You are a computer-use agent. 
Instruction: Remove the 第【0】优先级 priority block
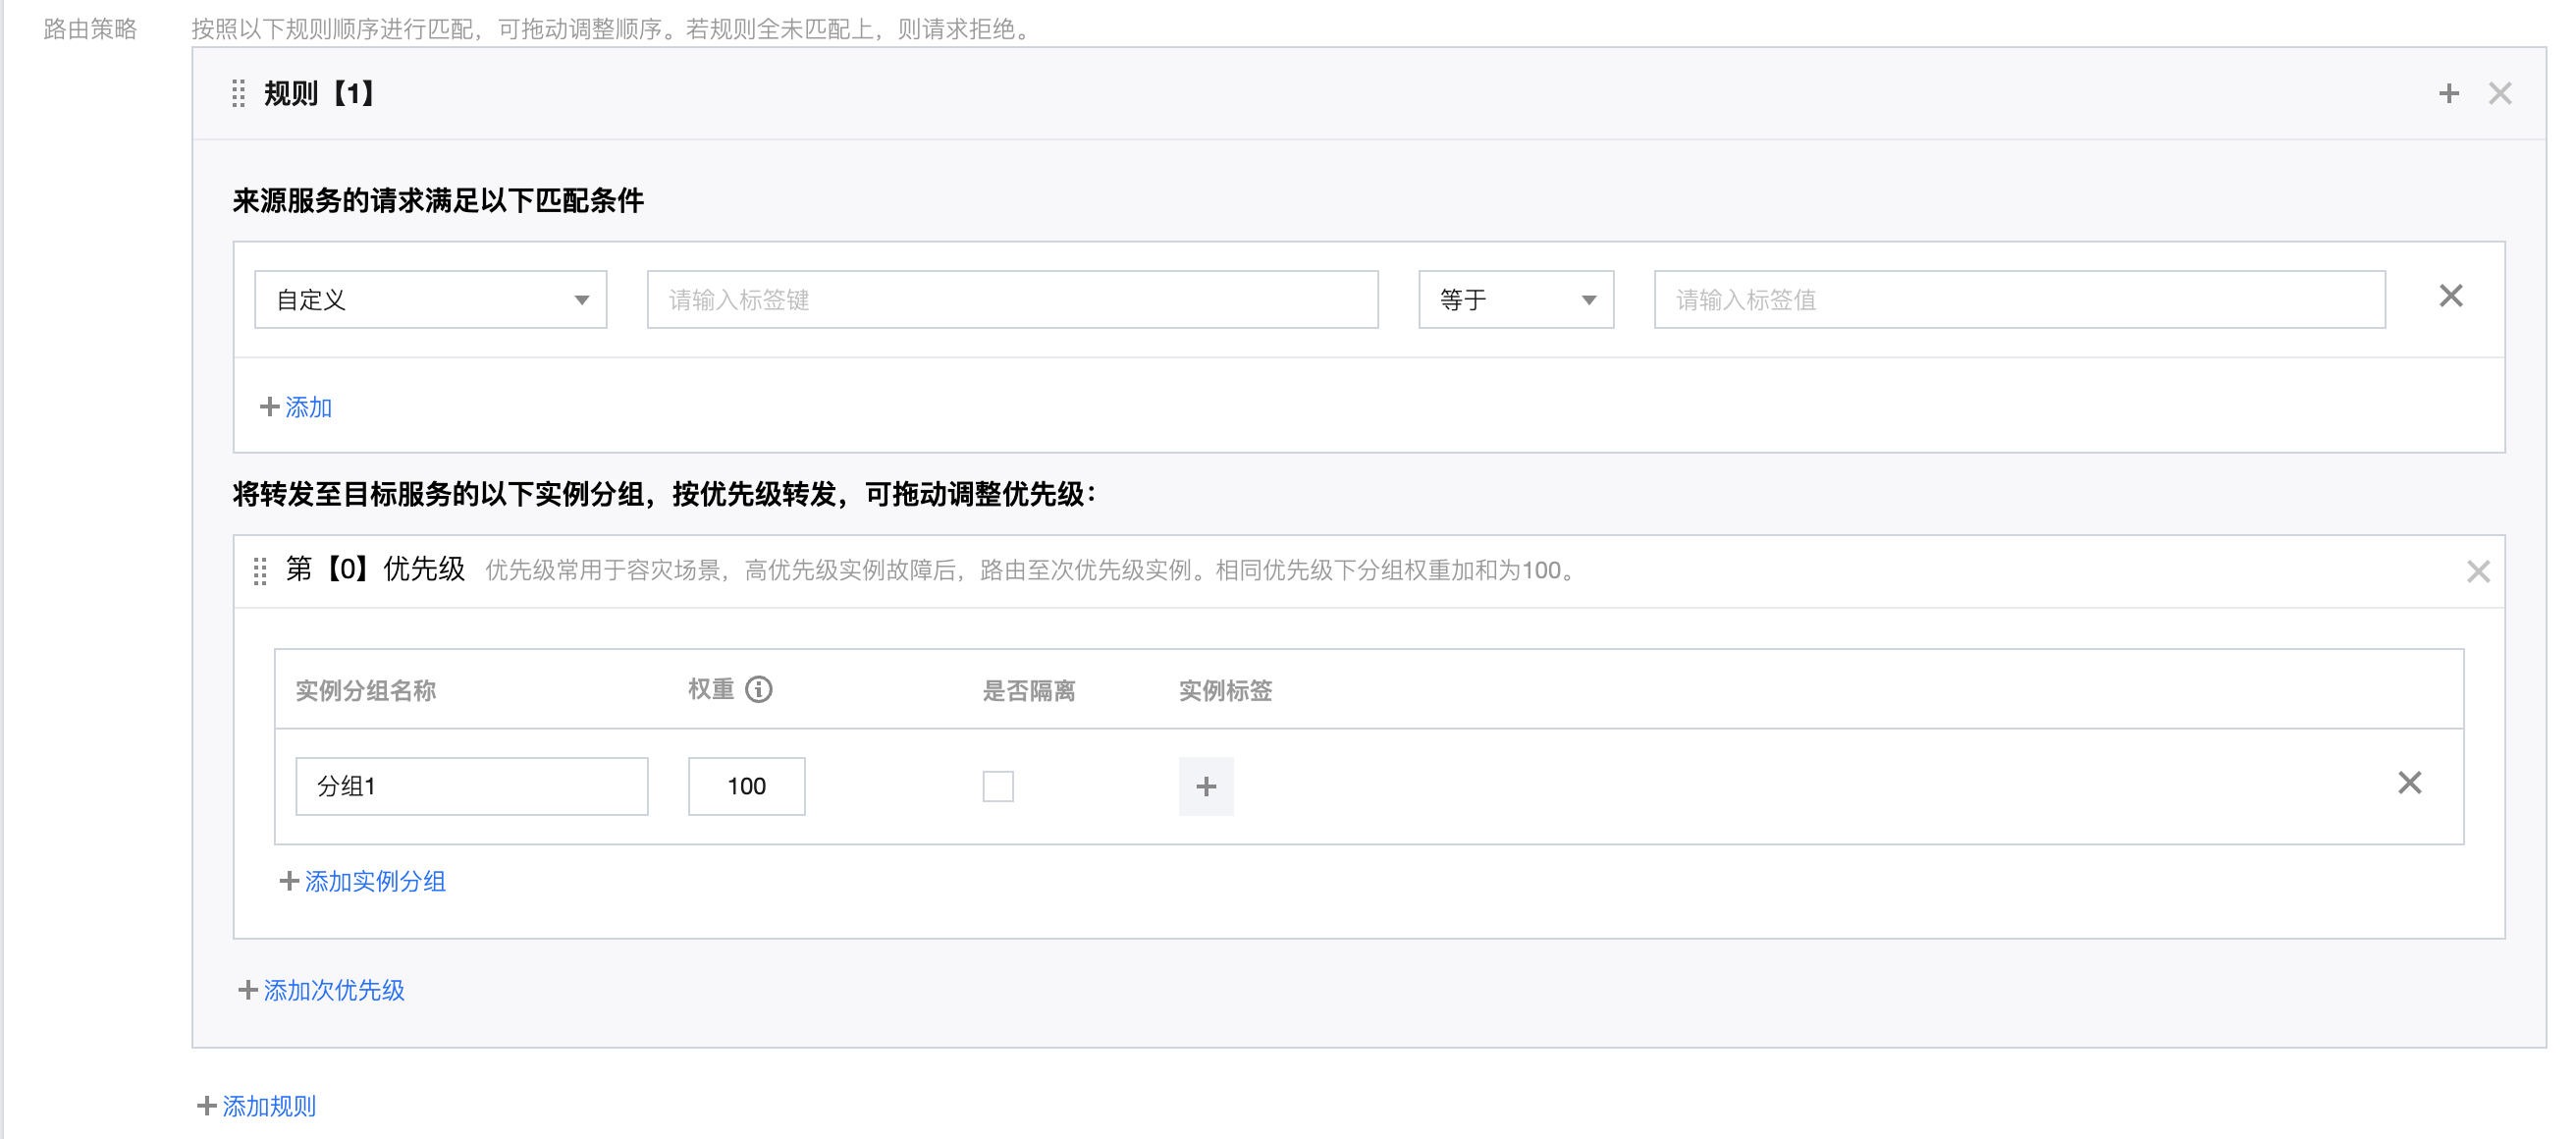click(x=2477, y=572)
